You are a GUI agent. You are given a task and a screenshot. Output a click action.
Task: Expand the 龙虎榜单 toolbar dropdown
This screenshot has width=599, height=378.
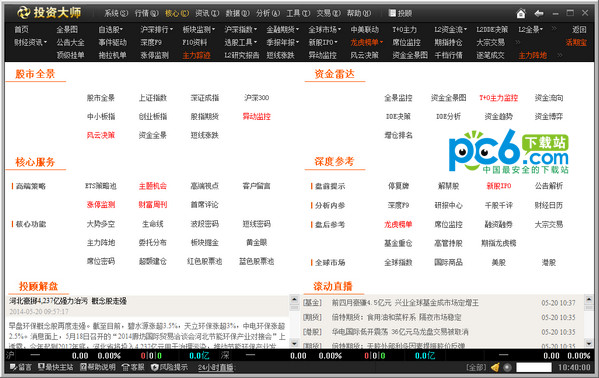pos(381,42)
